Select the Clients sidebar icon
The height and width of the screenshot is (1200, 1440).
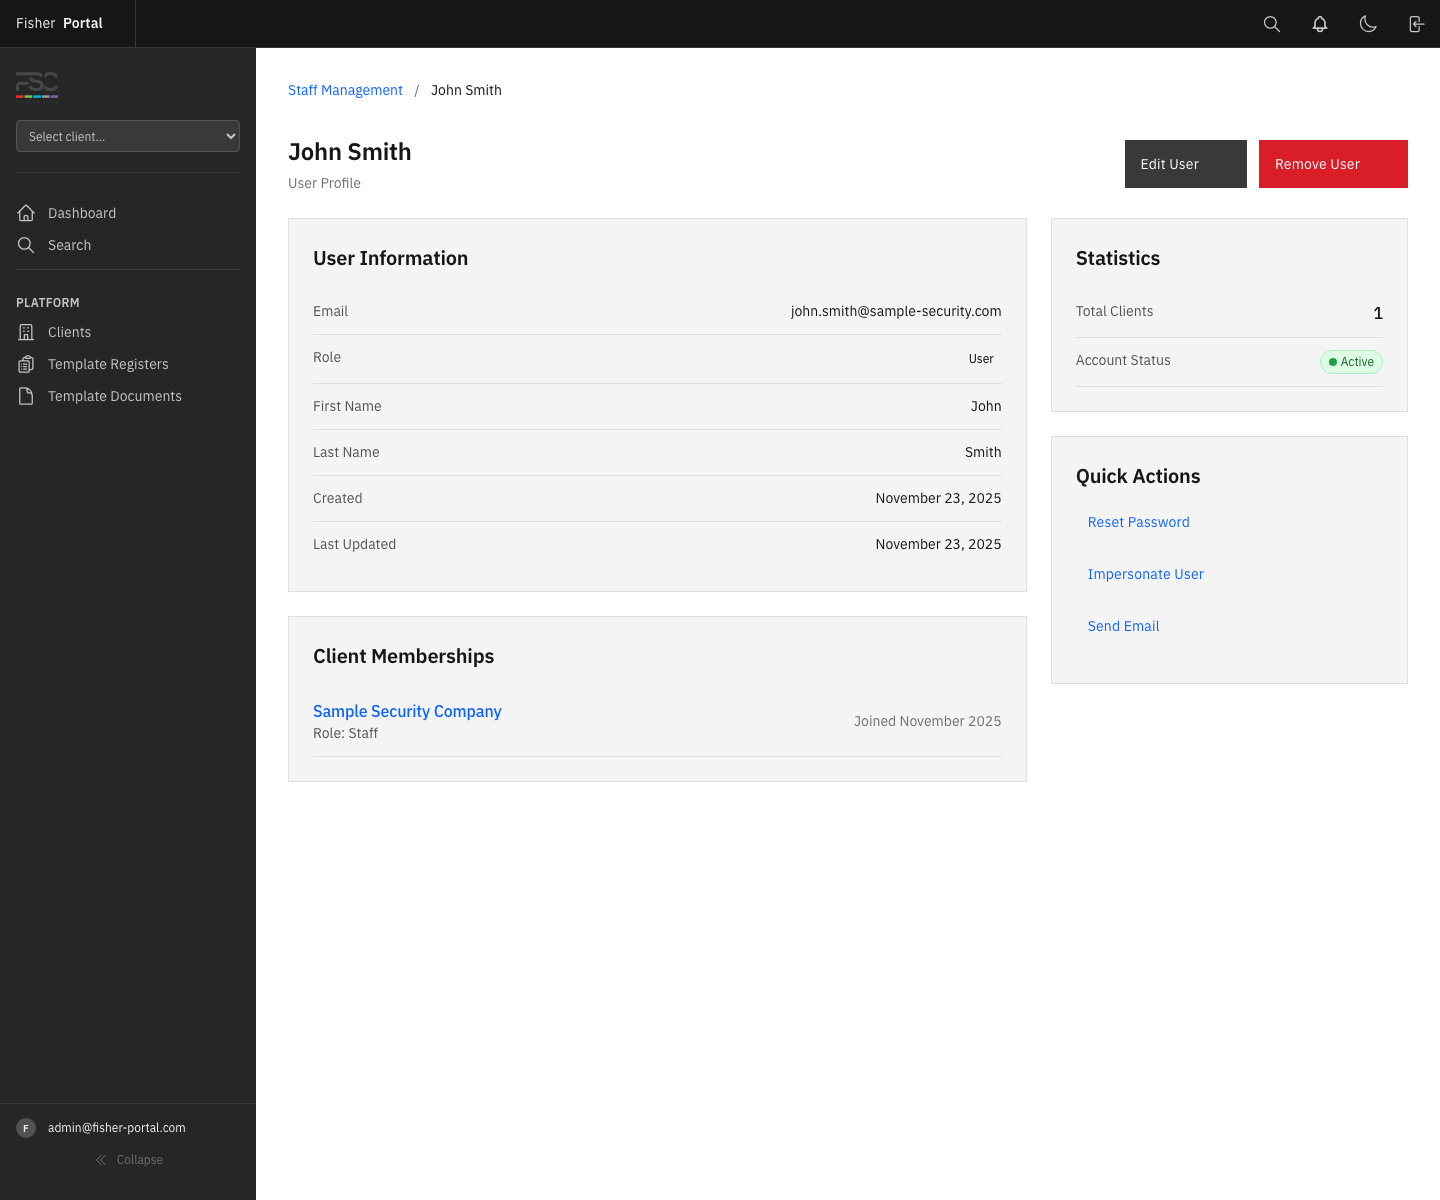[x=26, y=331]
